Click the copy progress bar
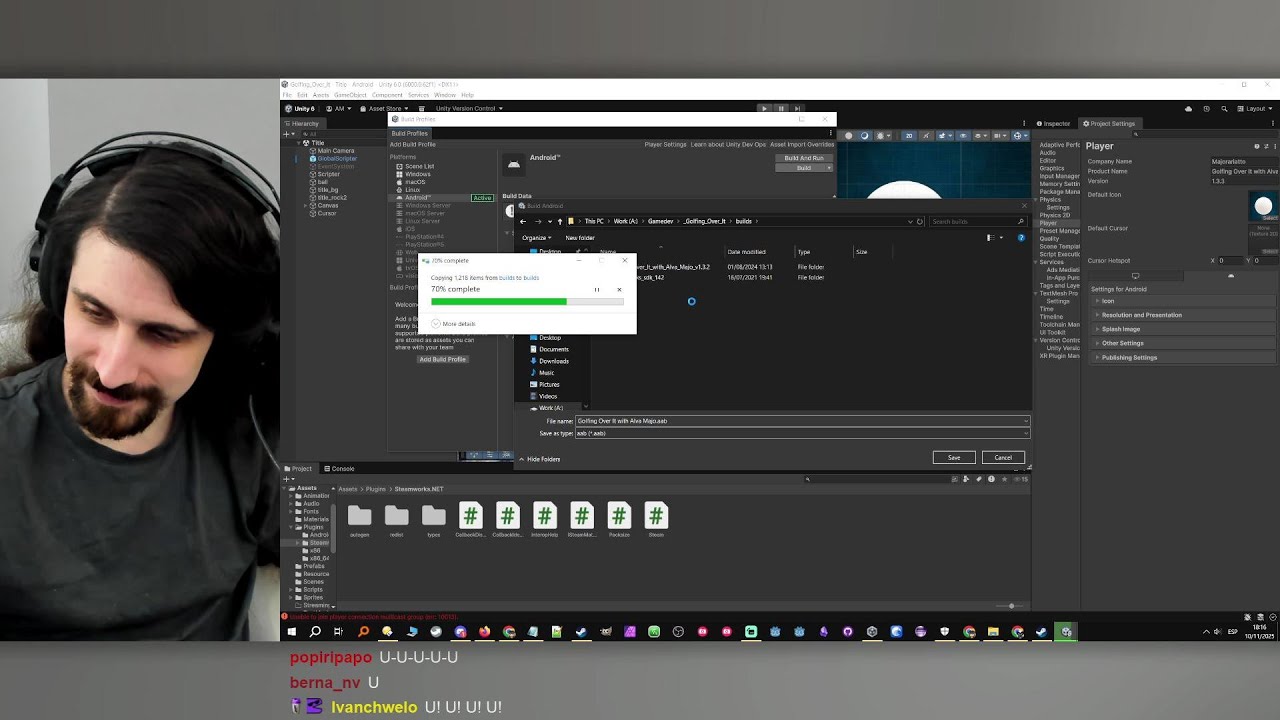This screenshot has width=1280, height=720. (527, 301)
